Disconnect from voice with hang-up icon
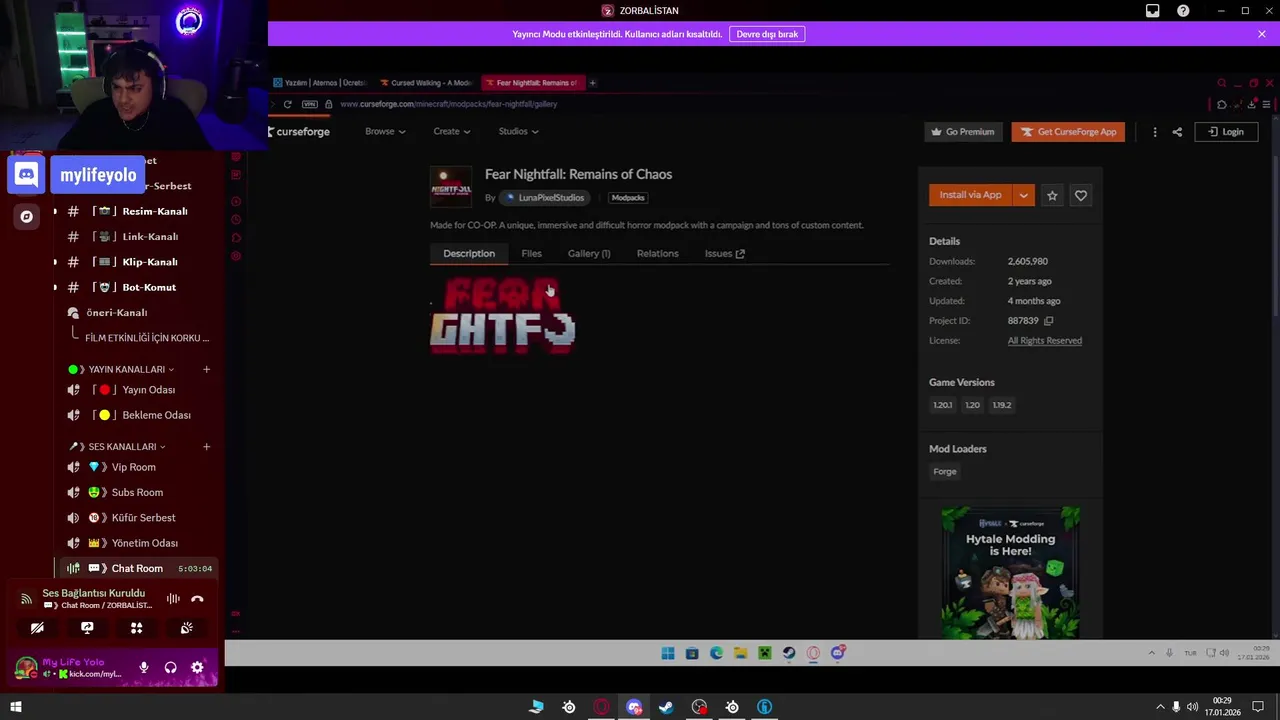 pyautogui.click(x=197, y=599)
